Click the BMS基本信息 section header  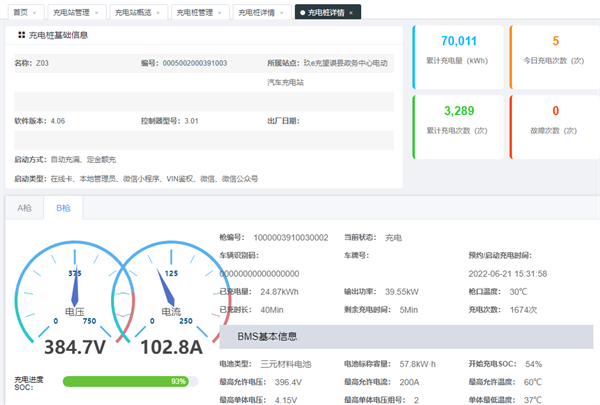tap(406, 337)
